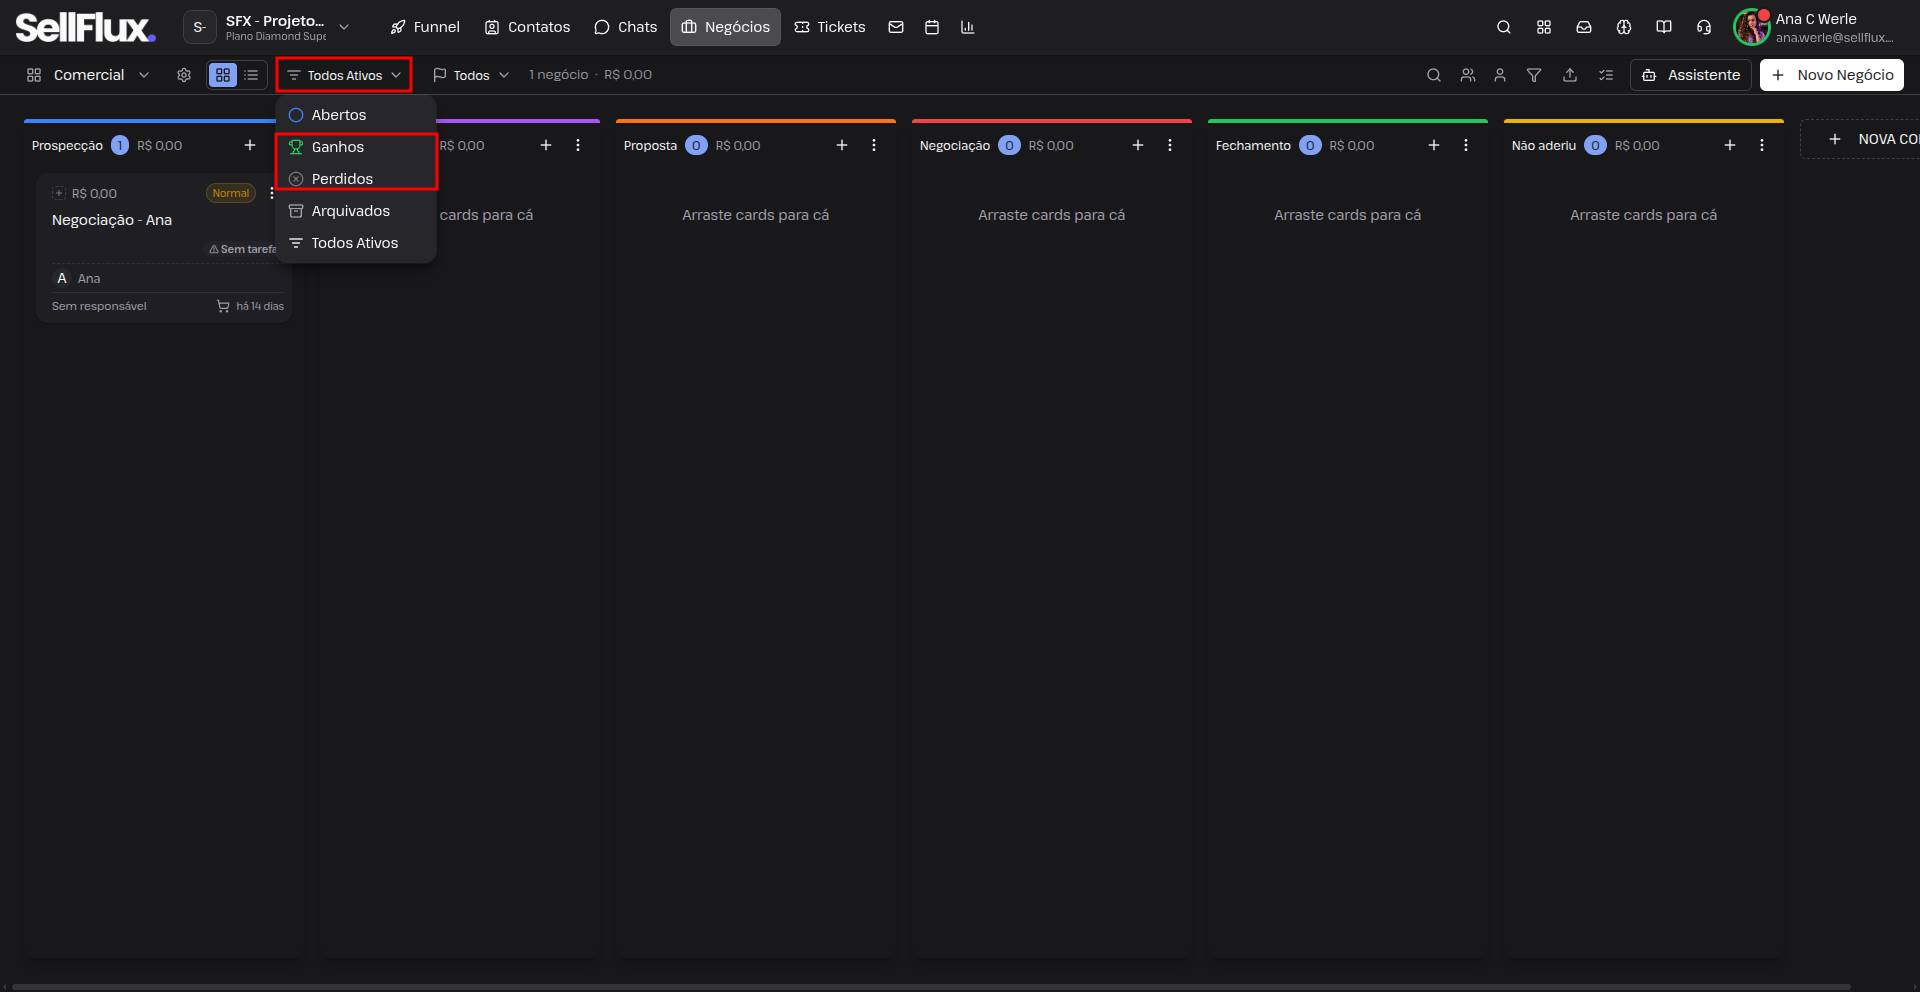Add a card to Fechamento column
This screenshot has height=992, width=1920.
click(1434, 145)
